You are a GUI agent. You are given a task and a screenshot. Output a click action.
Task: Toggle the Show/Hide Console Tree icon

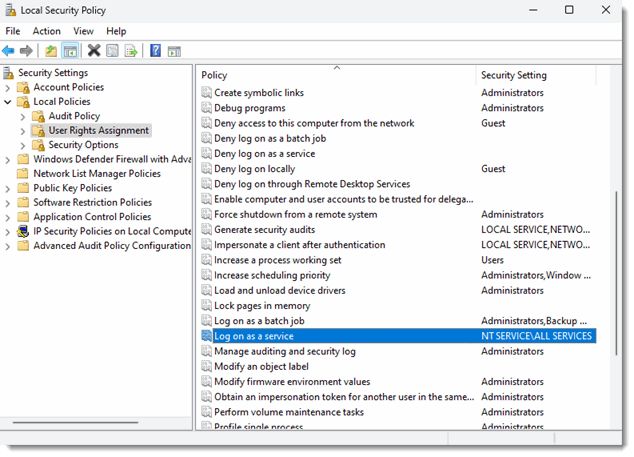[x=70, y=51]
